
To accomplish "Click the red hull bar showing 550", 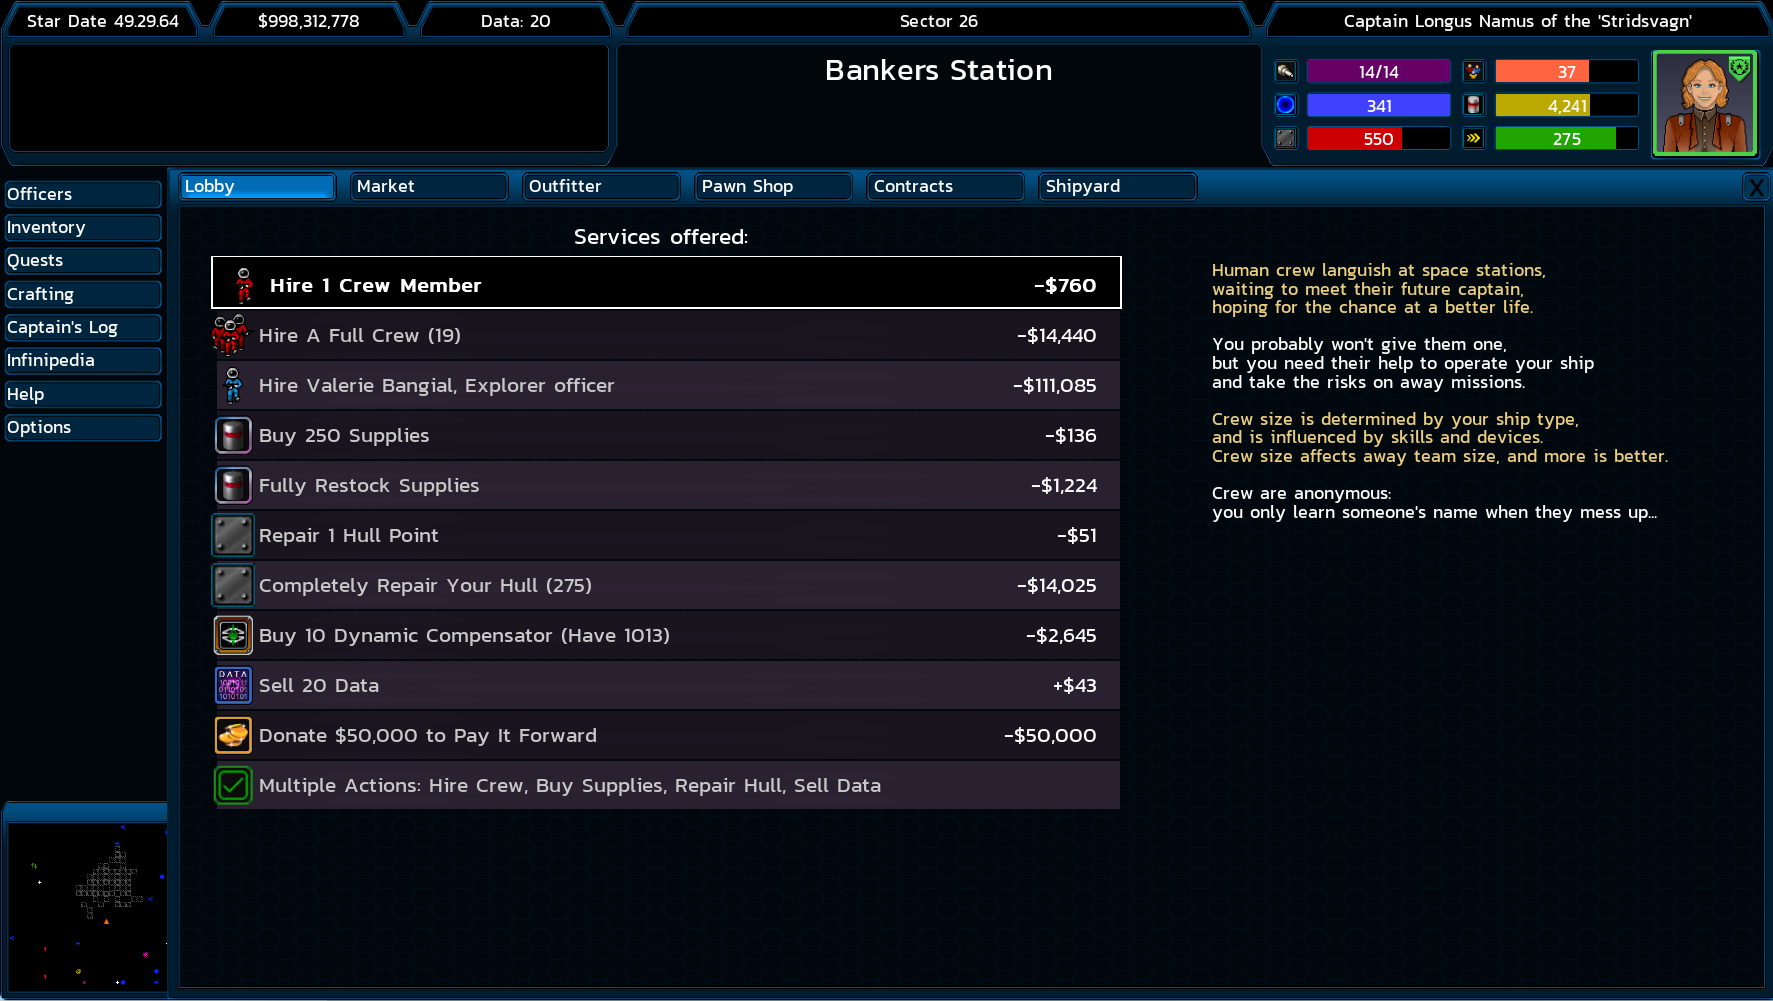I will point(1377,139).
